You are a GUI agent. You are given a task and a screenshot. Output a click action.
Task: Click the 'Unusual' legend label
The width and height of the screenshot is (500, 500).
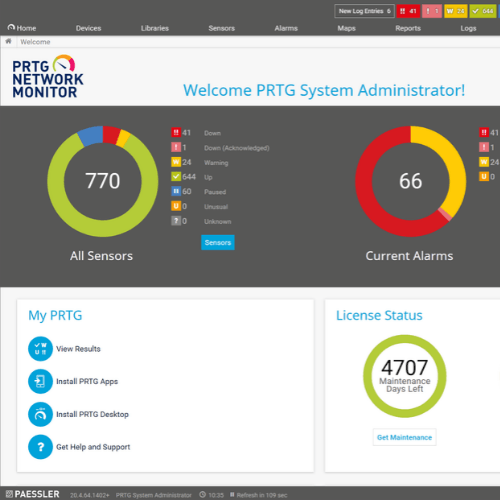click(216, 207)
